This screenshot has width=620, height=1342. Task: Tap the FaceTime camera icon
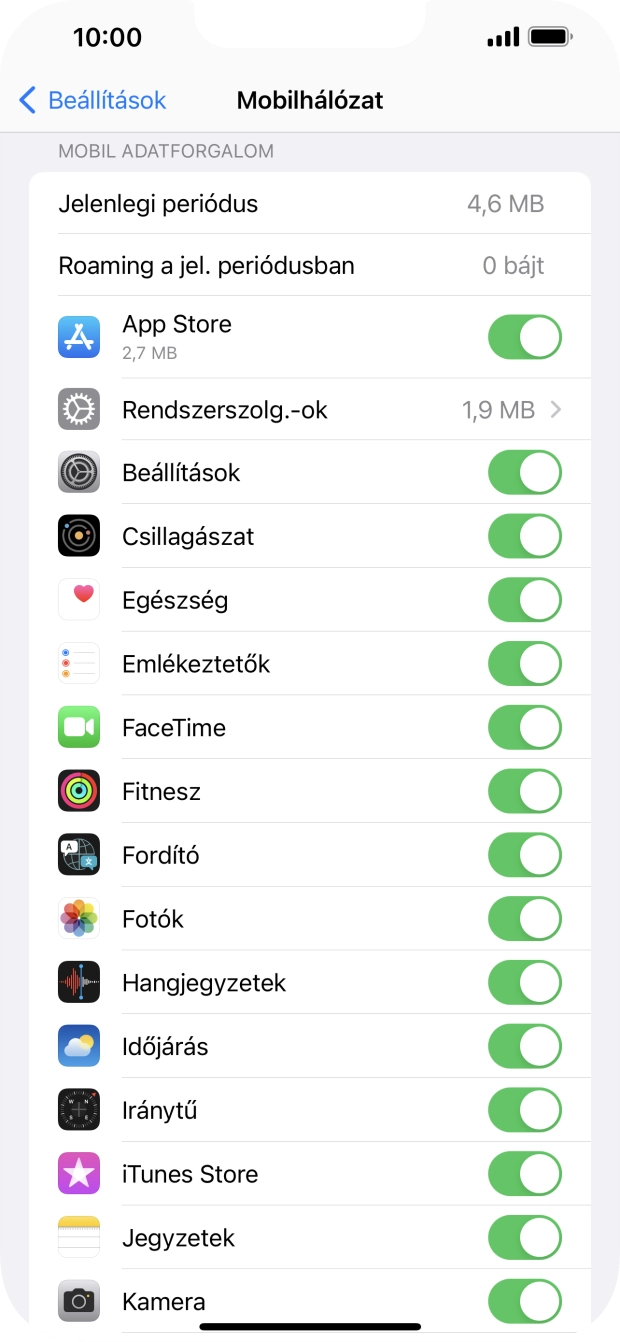point(79,727)
